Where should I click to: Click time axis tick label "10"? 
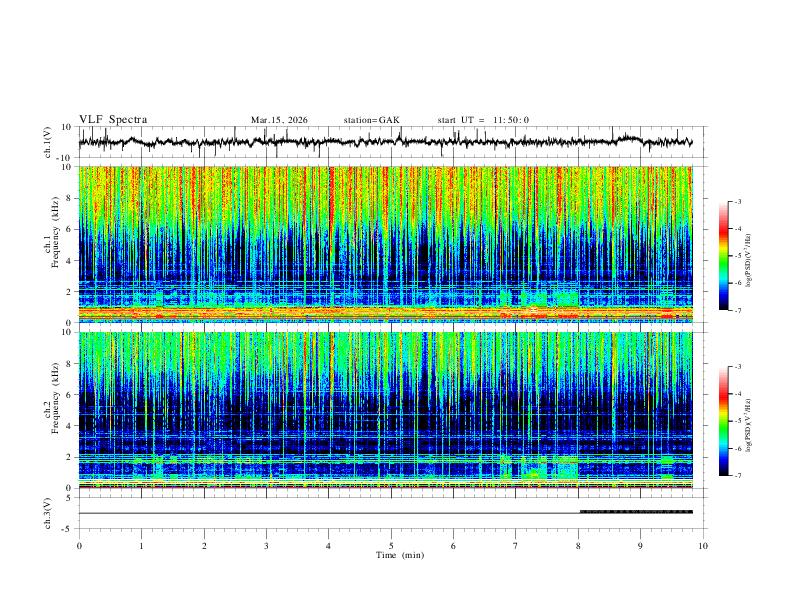[x=703, y=546]
